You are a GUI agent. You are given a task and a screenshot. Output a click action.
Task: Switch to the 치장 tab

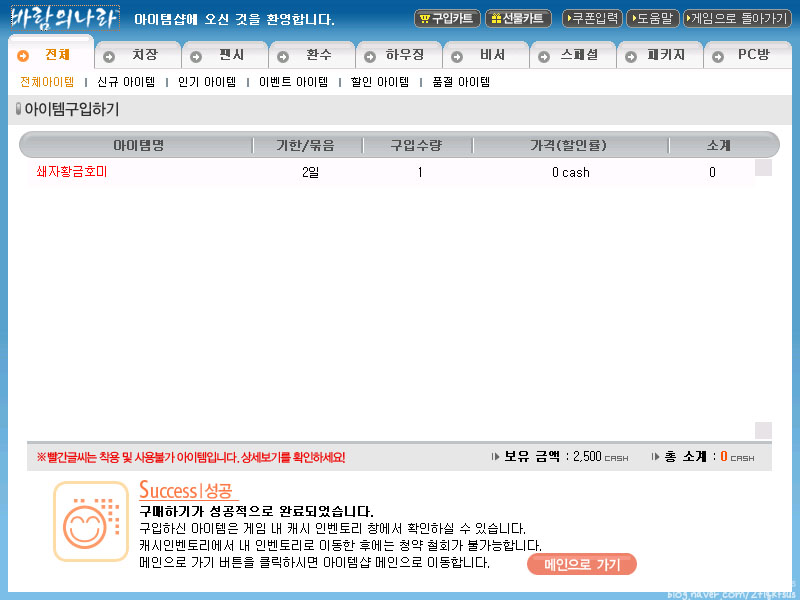point(138,56)
